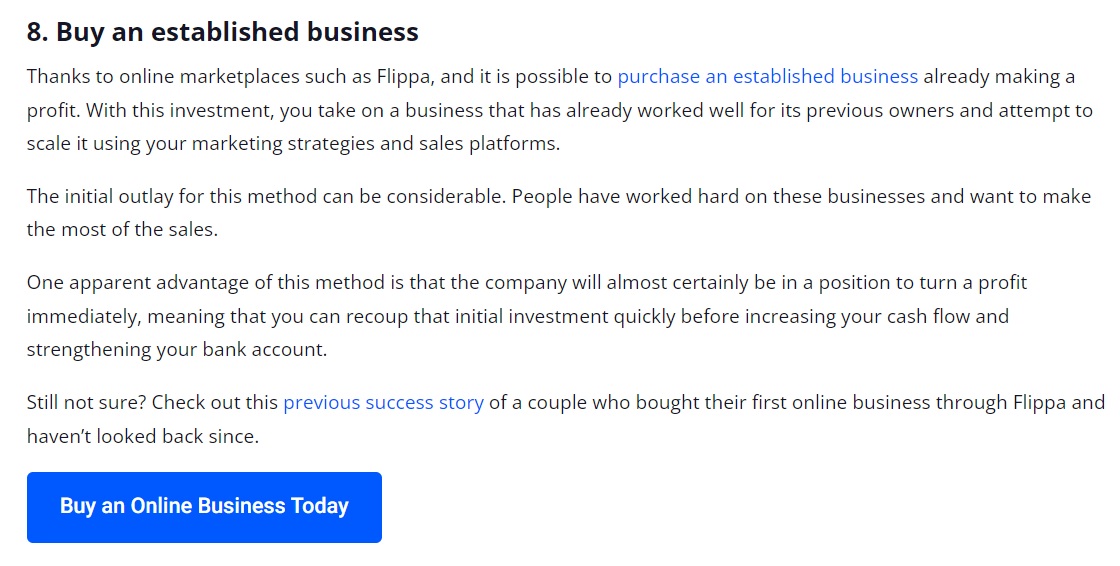Click the text "Still not sure?"
This screenshot has width=1120, height=566.
click(x=85, y=403)
